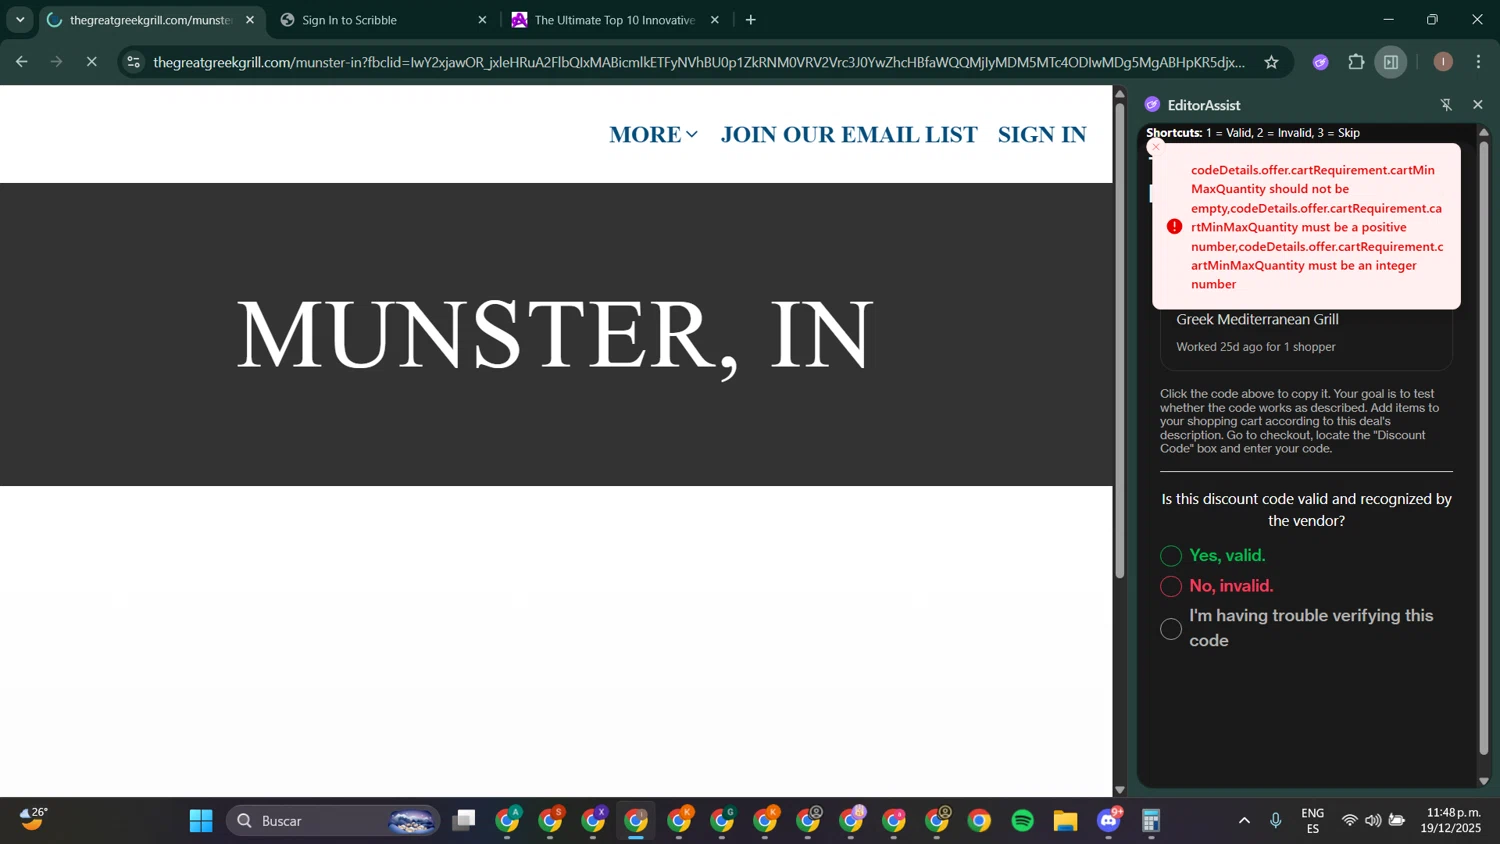Open the weather widget showing 26°

(34, 819)
